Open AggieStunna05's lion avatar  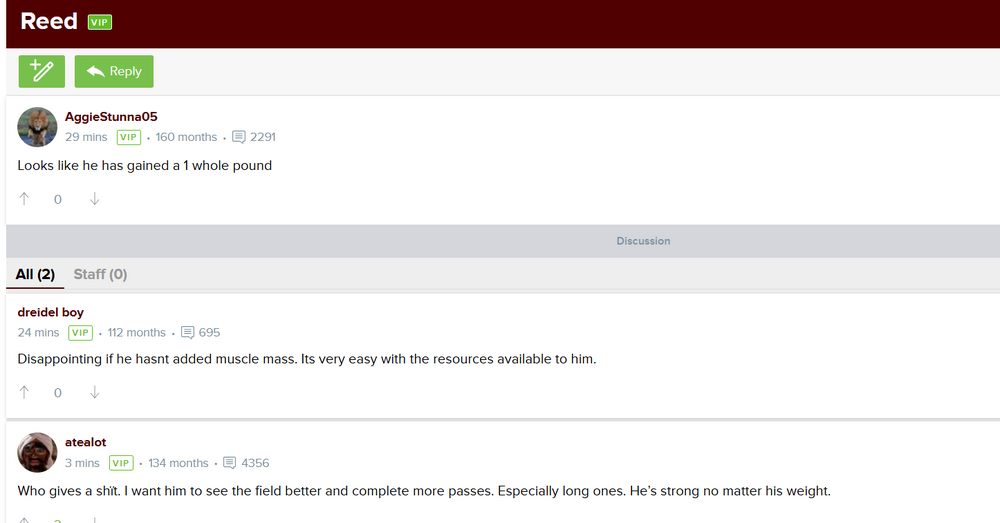[37, 127]
